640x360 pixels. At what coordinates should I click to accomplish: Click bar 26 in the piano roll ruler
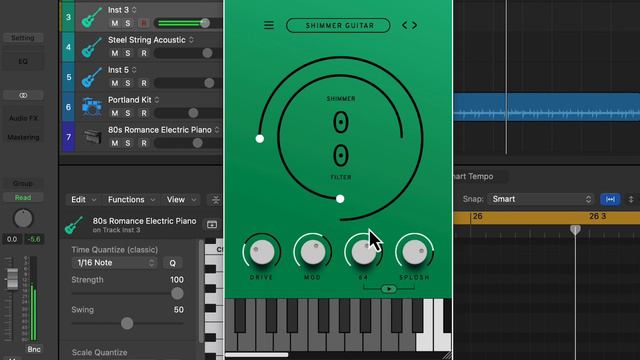(x=477, y=216)
